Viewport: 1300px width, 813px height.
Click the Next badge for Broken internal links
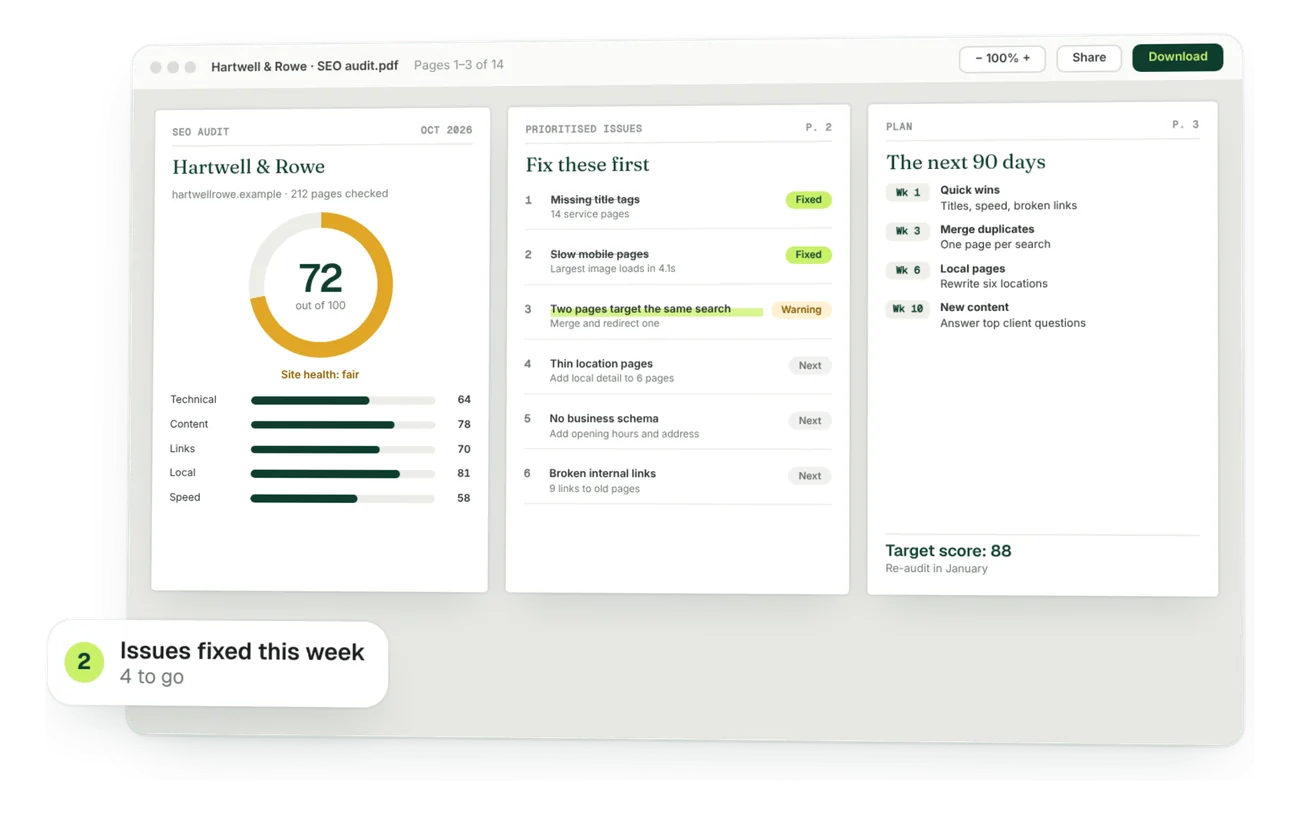(x=810, y=476)
